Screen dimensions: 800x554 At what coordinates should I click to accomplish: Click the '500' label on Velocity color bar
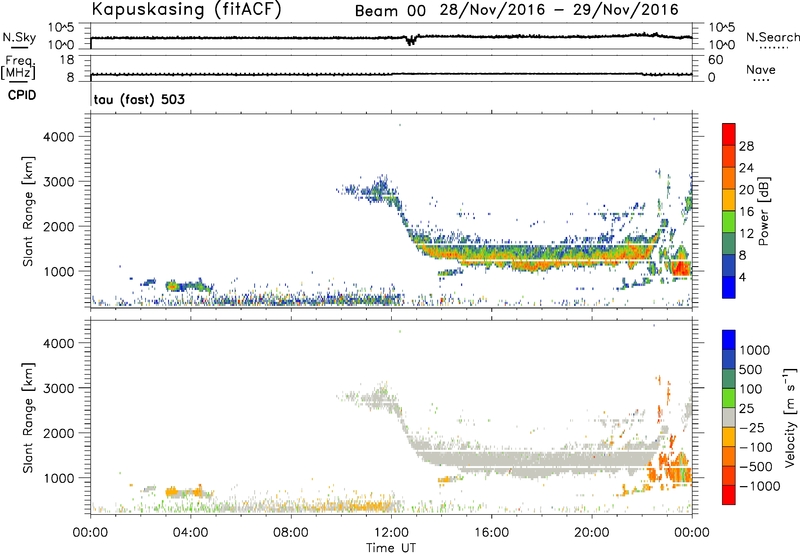(x=751, y=369)
